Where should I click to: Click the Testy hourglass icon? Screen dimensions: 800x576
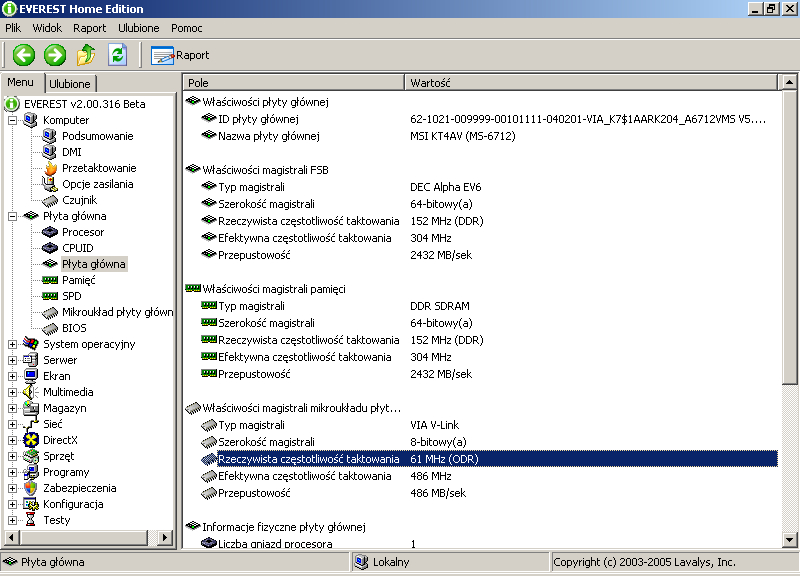tap(31, 520)
